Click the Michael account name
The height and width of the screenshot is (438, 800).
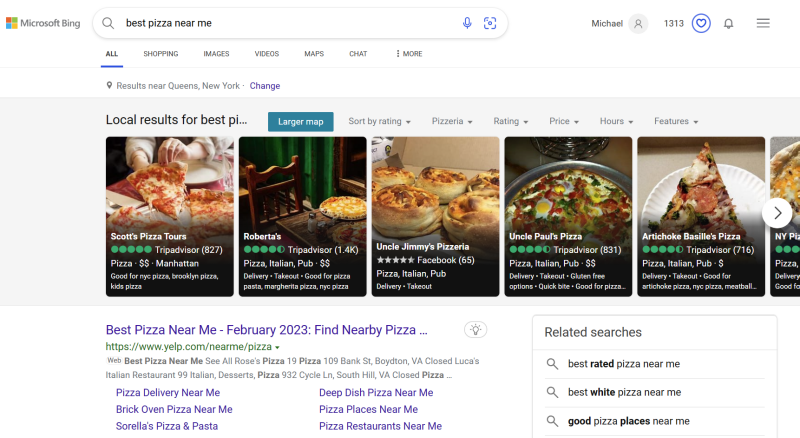(607, 23)
